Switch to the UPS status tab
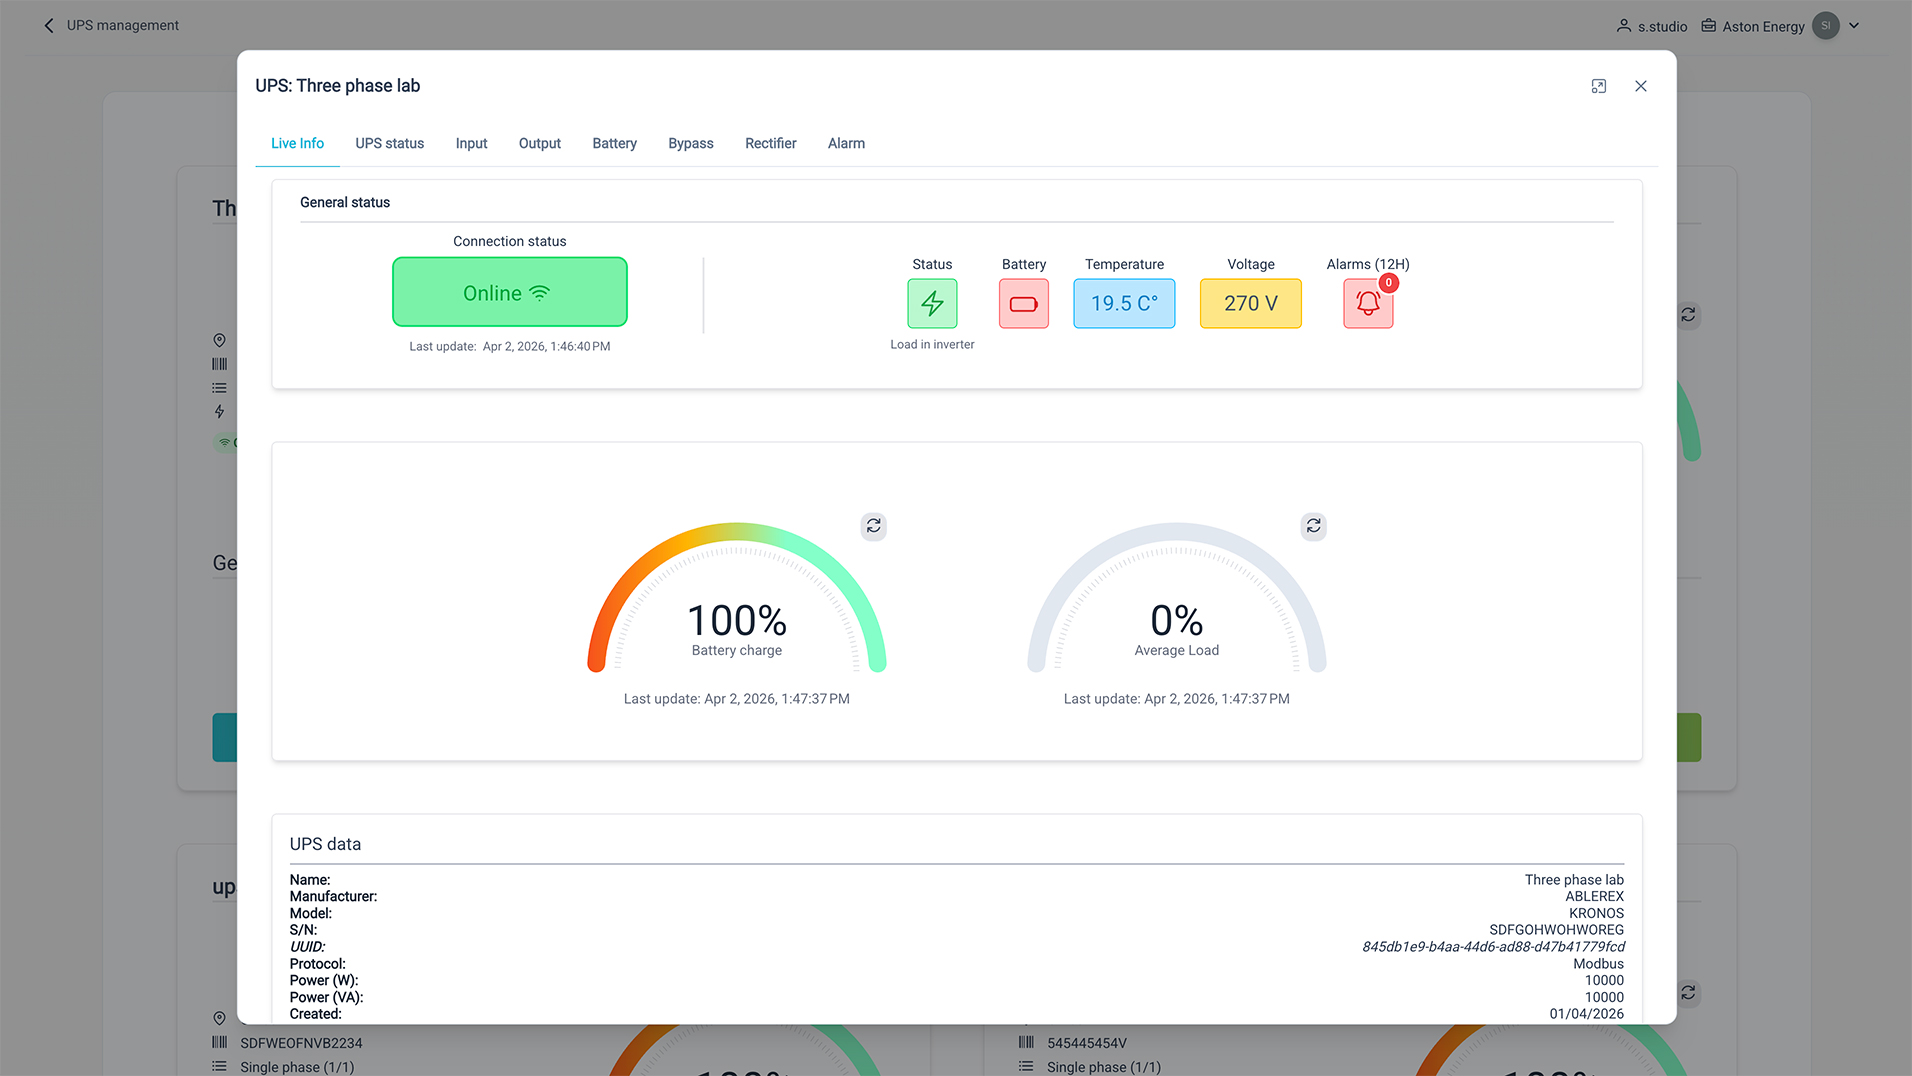 click(389, 143)
